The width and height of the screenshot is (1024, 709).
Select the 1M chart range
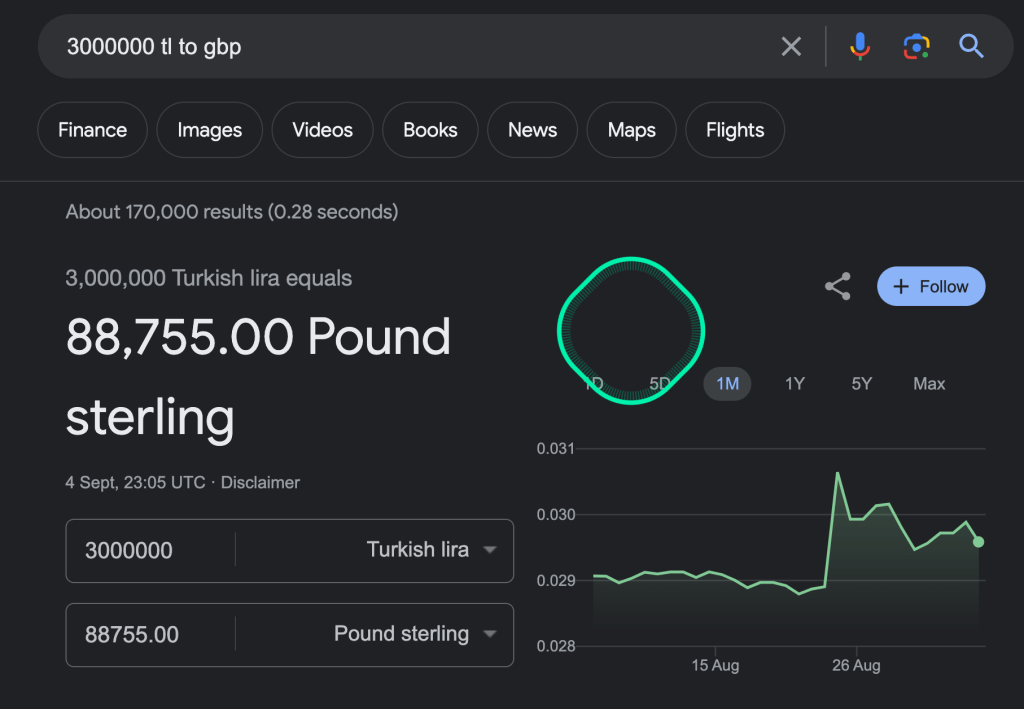(x=727, y=383)
